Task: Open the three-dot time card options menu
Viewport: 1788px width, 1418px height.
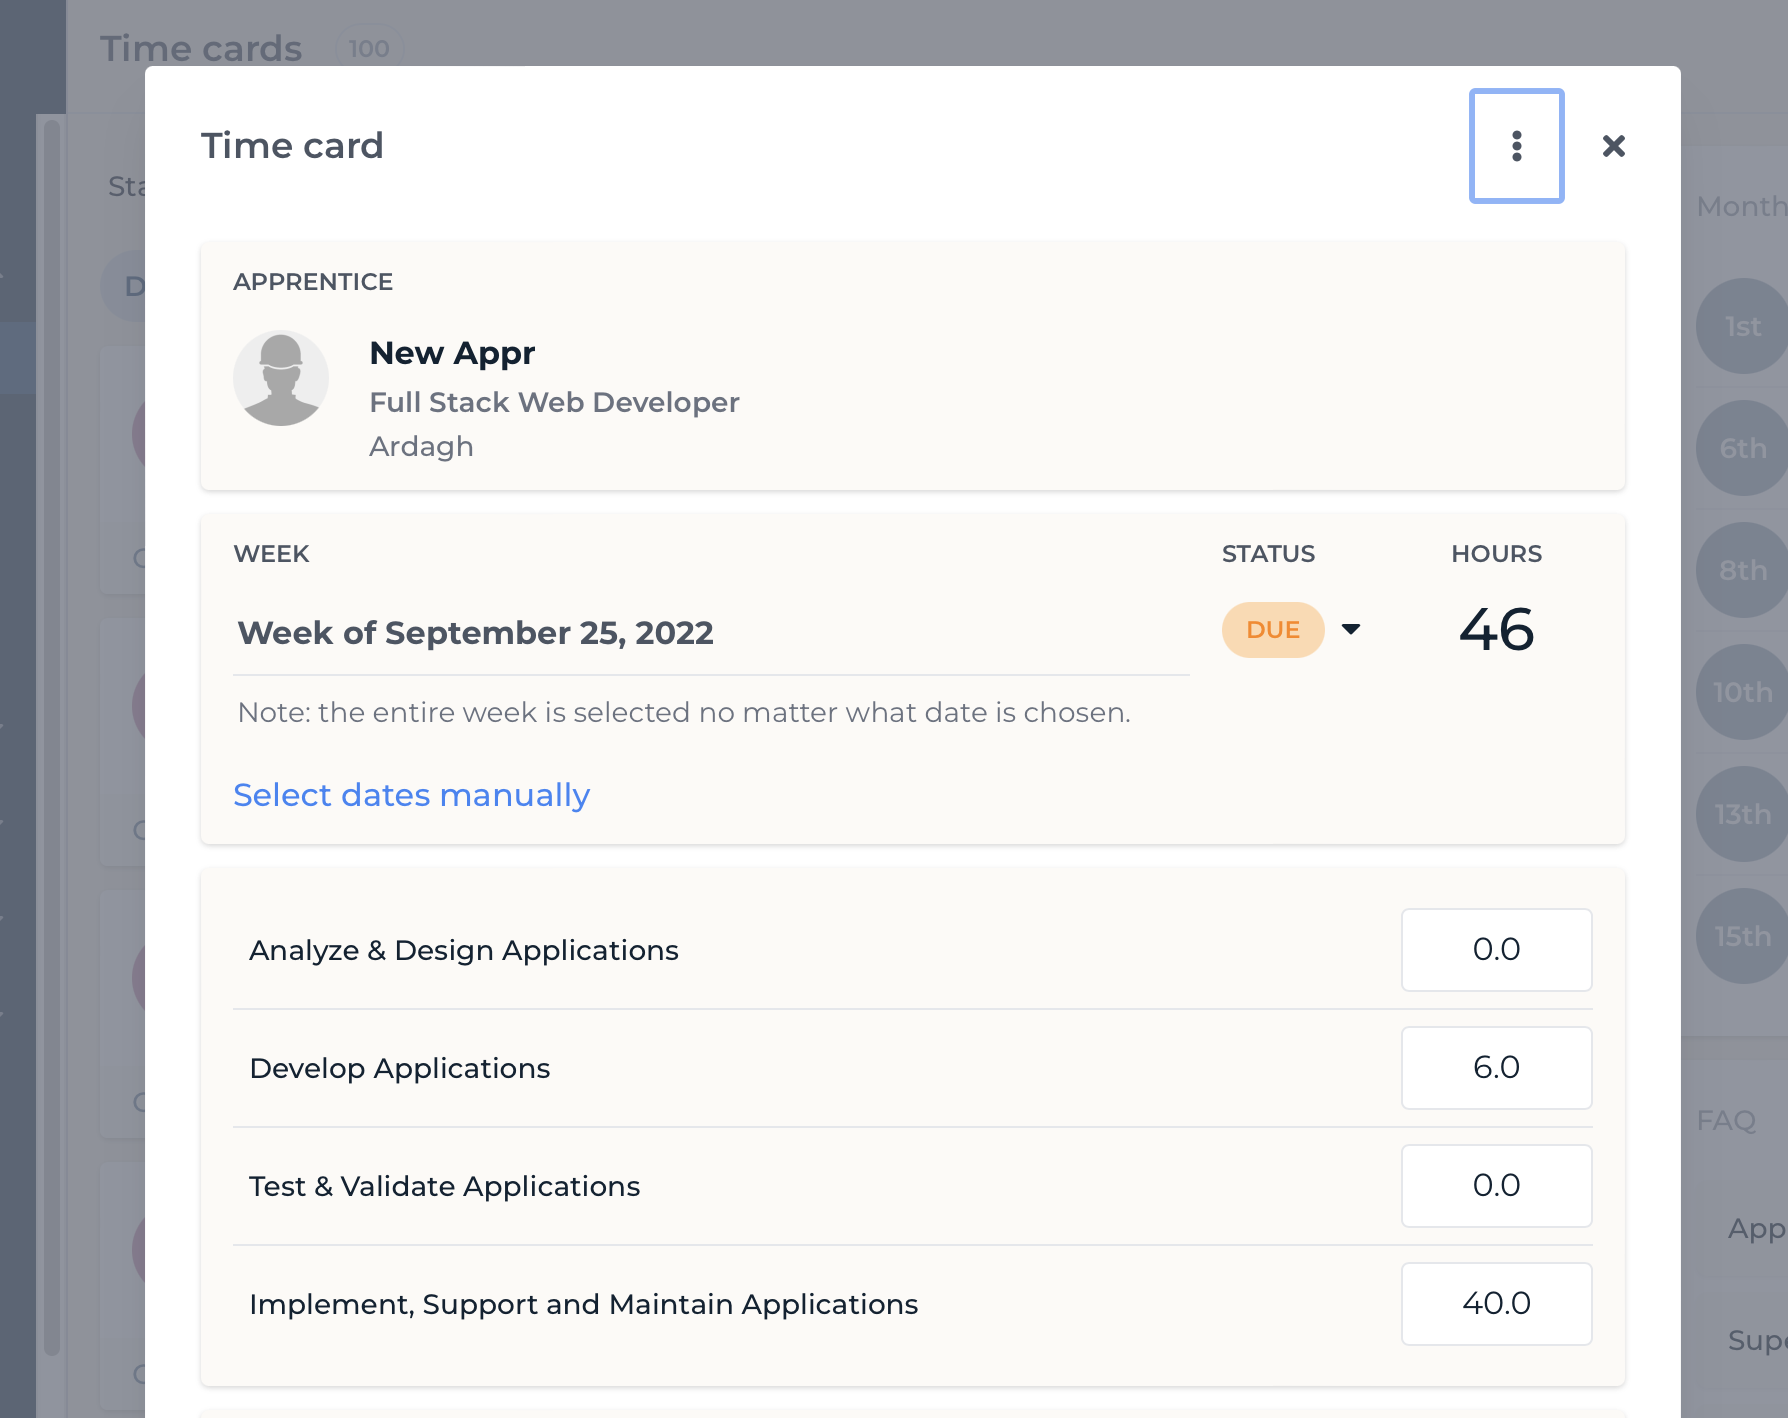Action: pyautogui.click(x=1516, y=146)
